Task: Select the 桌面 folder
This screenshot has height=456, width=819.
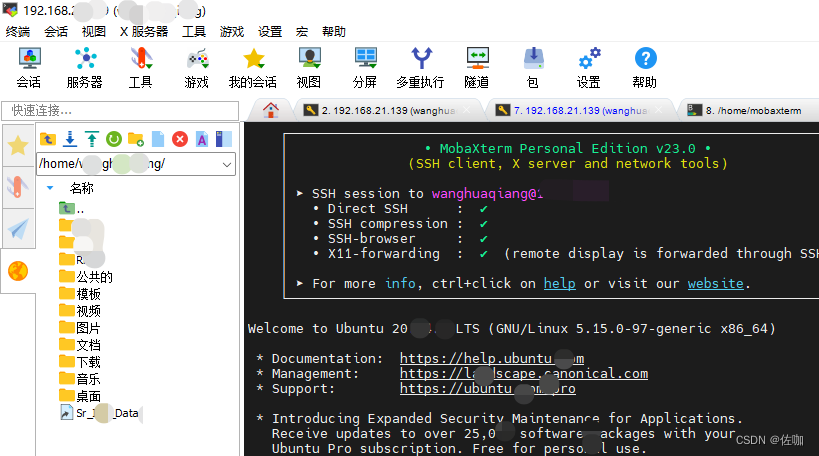Action: [x=80, y=396]
